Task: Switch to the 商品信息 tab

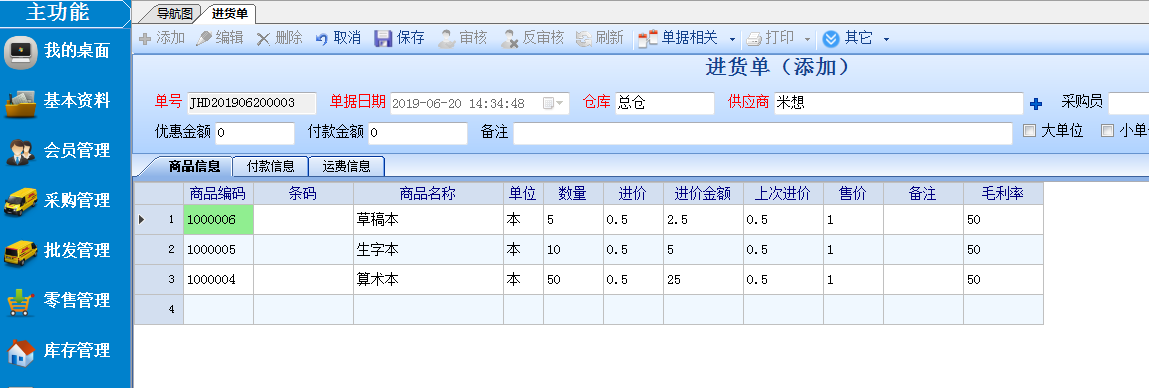Action: pyautogui.click(x=193, y=166)
